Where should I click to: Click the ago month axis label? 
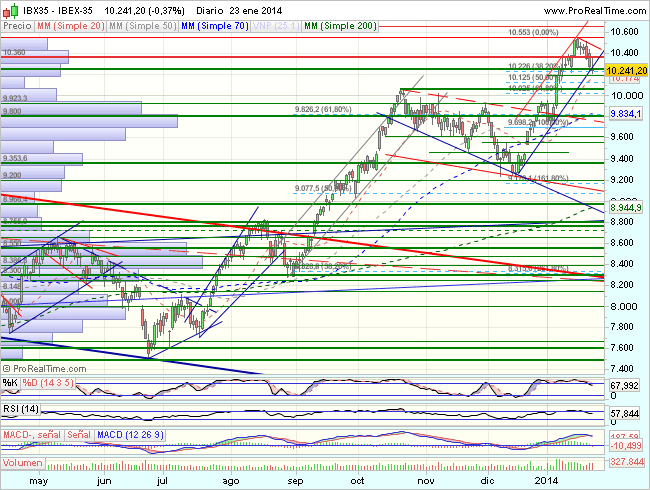[230, 481]
